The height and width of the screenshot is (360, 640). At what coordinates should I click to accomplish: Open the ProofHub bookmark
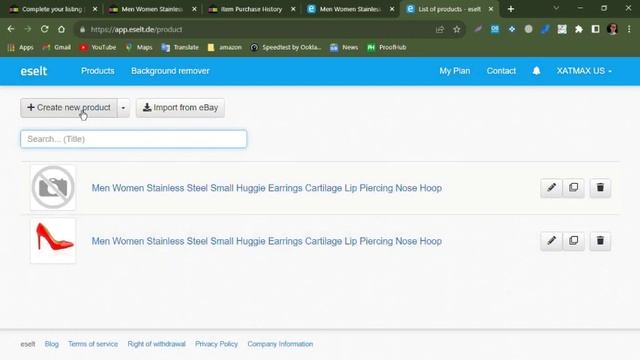[x=387, y=47]
